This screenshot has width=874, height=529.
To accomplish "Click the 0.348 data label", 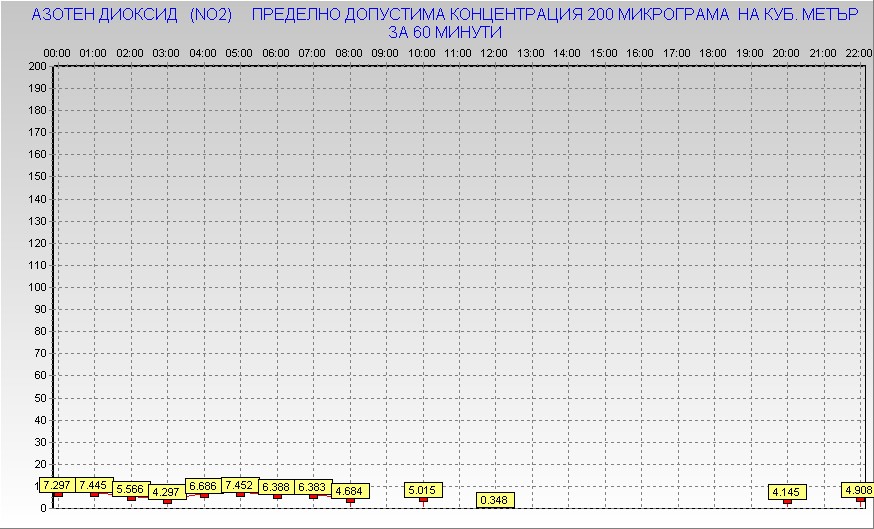I will 495,500.
